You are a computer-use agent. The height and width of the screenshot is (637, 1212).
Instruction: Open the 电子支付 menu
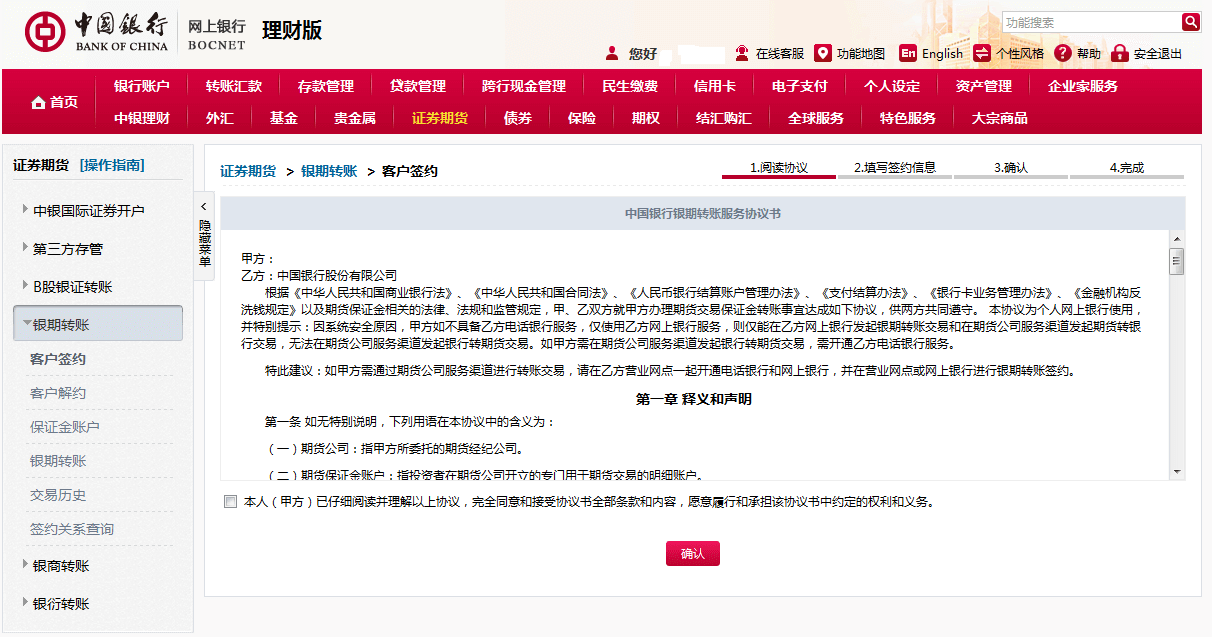(800, 86)
